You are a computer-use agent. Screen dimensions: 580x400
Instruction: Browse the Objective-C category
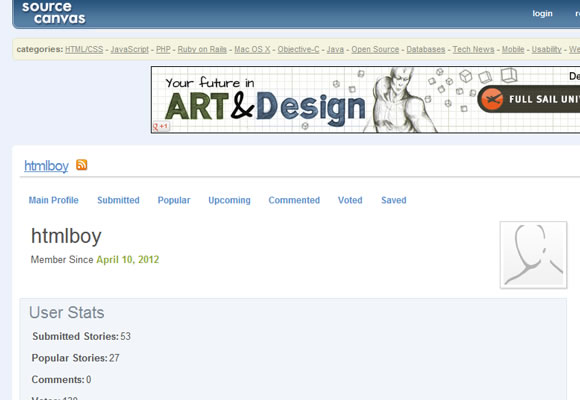click(298, 49)
